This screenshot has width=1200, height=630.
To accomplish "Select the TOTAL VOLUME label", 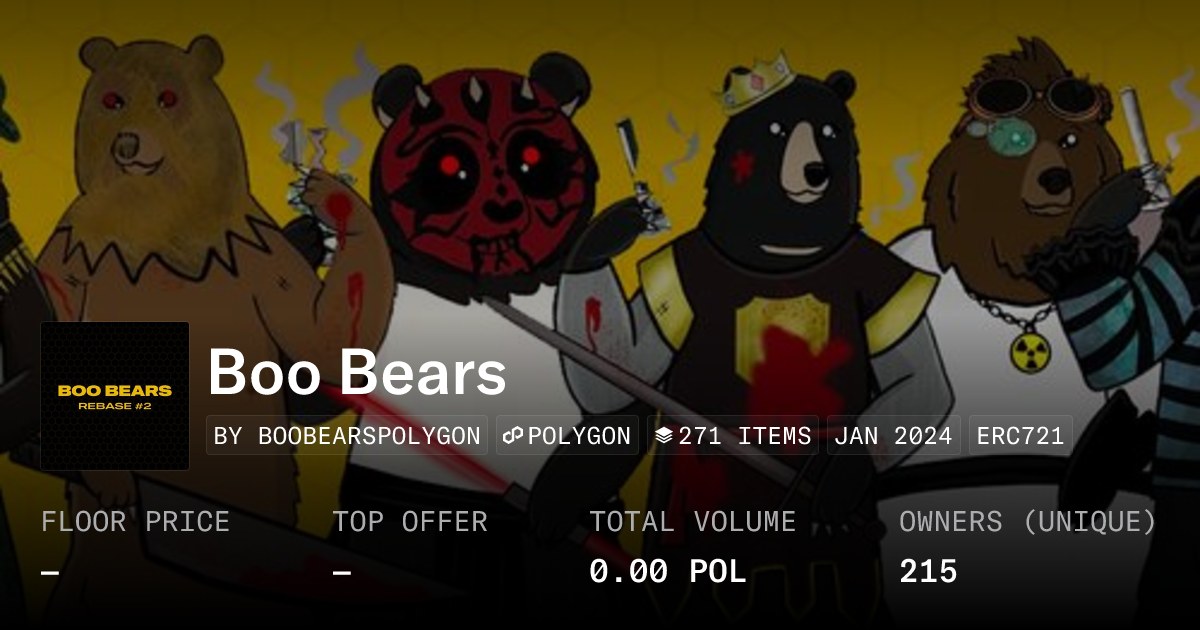I will coord(692,522).
